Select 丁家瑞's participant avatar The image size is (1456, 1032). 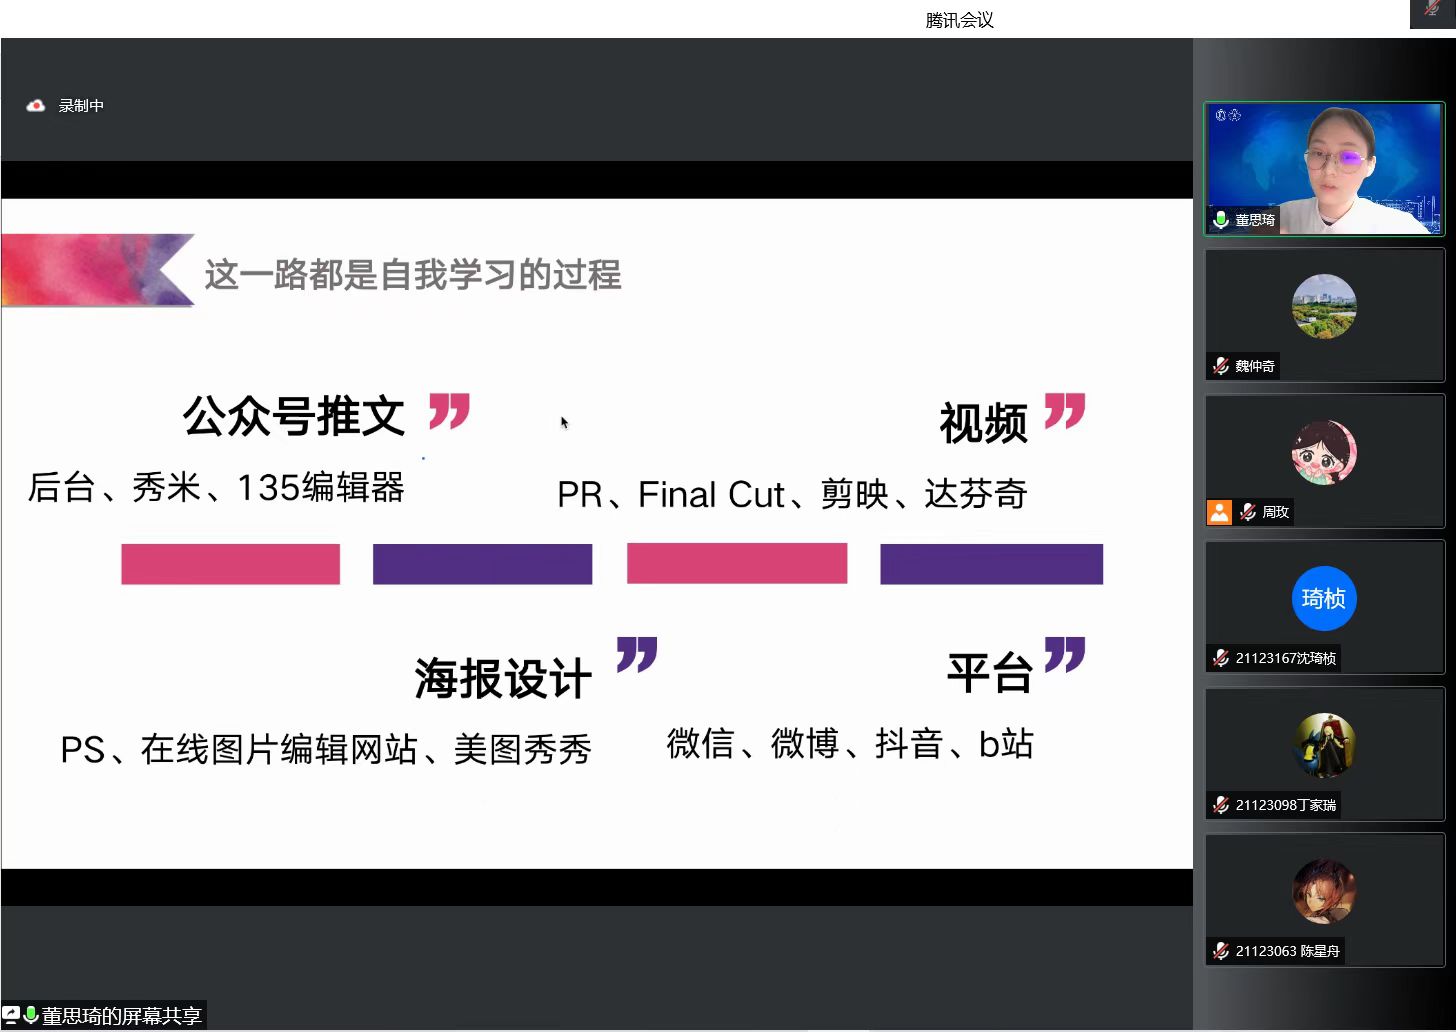(1324, 745)
